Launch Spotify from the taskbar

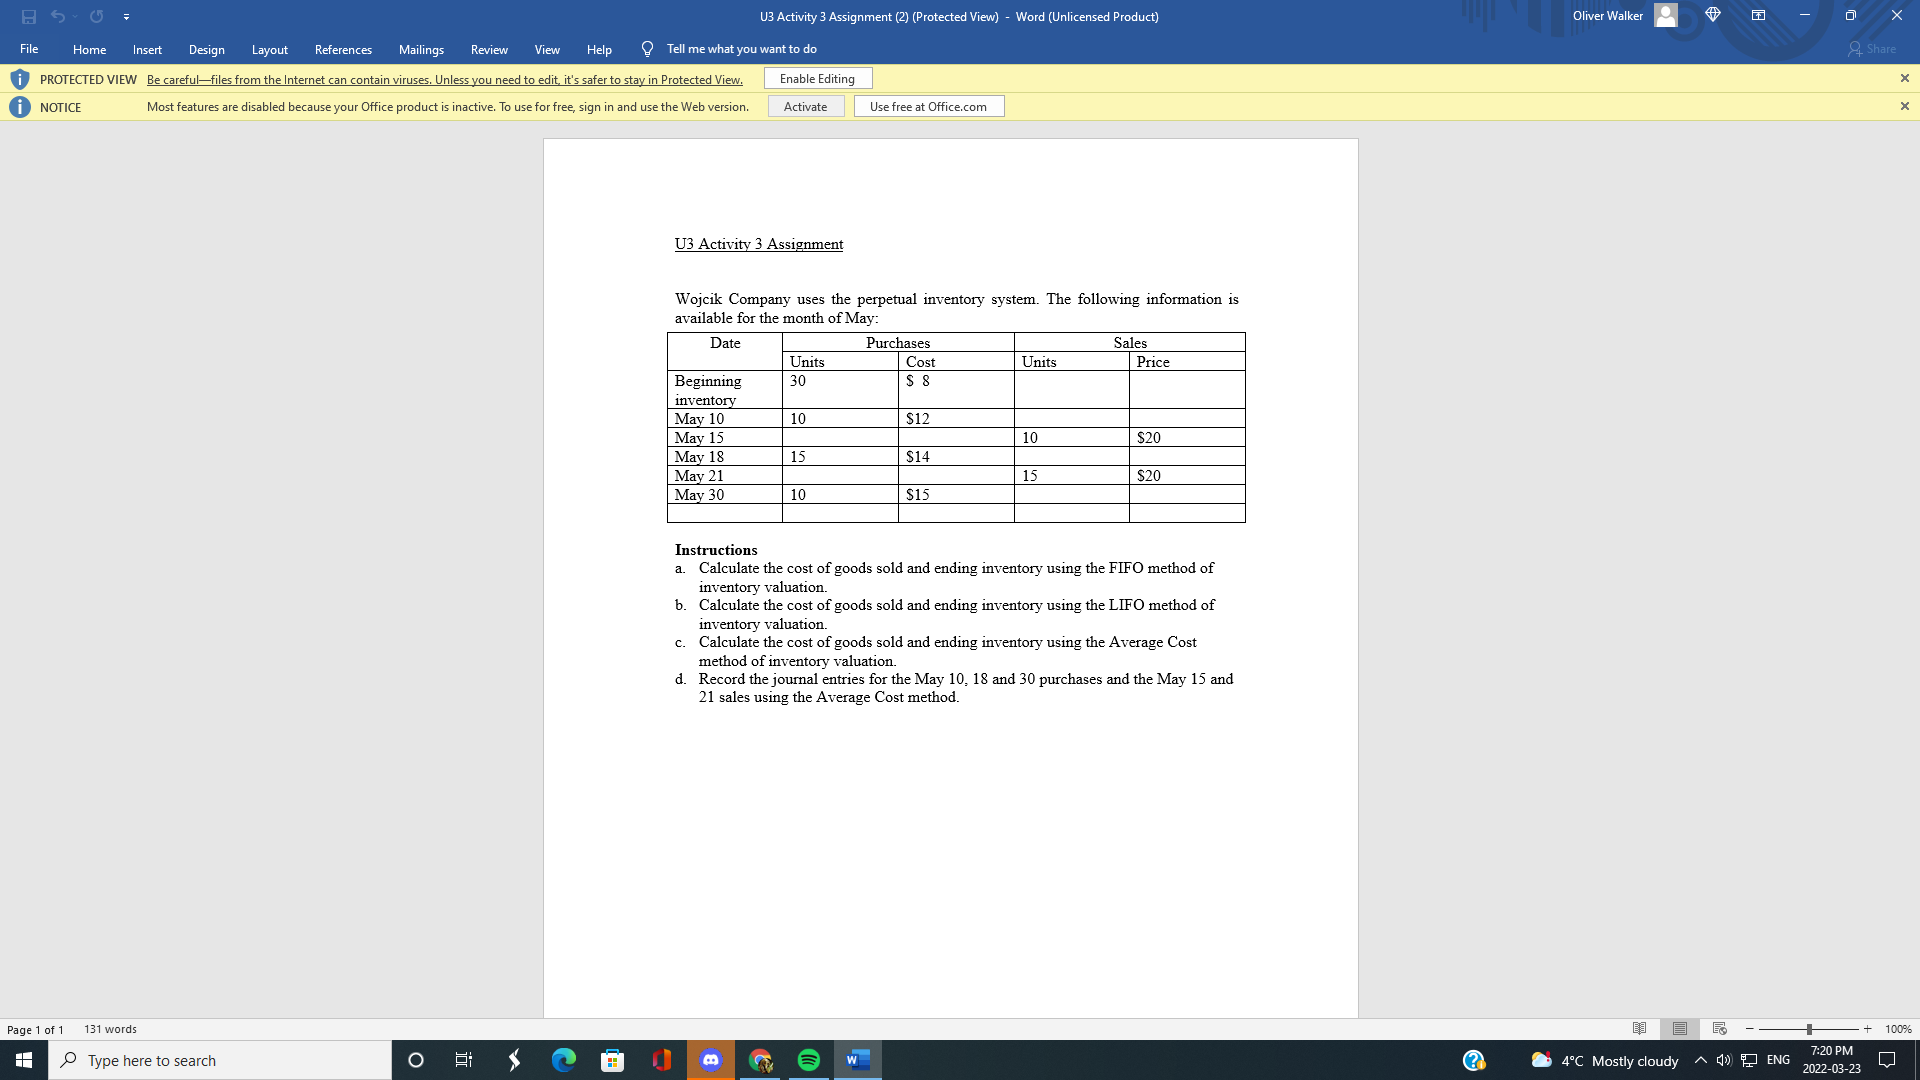click(808, 1059)
